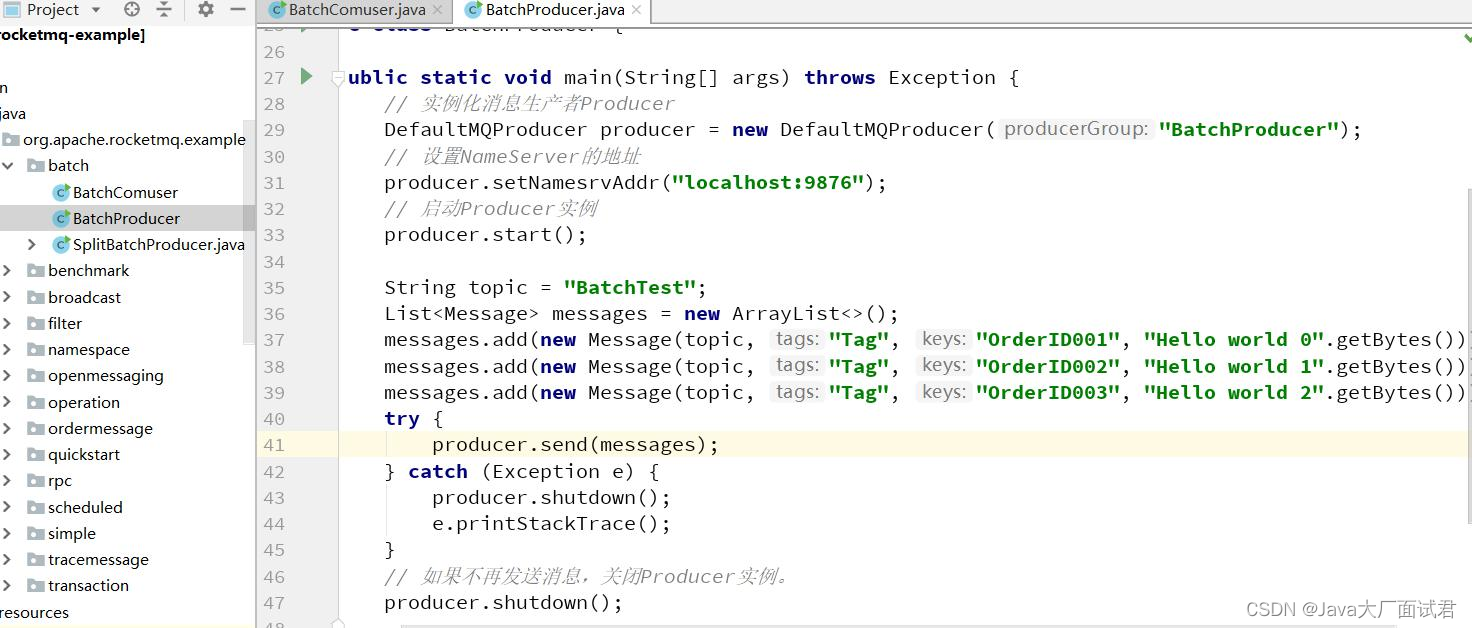
Task: Click "BatchTest" string on line 35
Action: 629,288
